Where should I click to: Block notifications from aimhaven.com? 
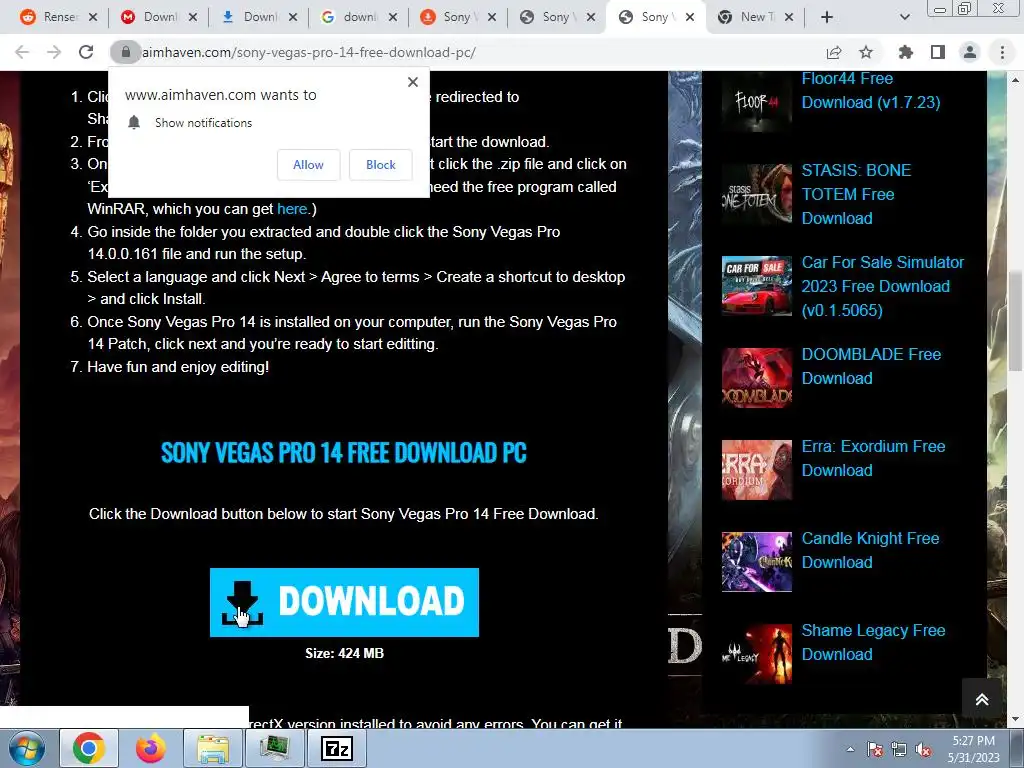381,165
